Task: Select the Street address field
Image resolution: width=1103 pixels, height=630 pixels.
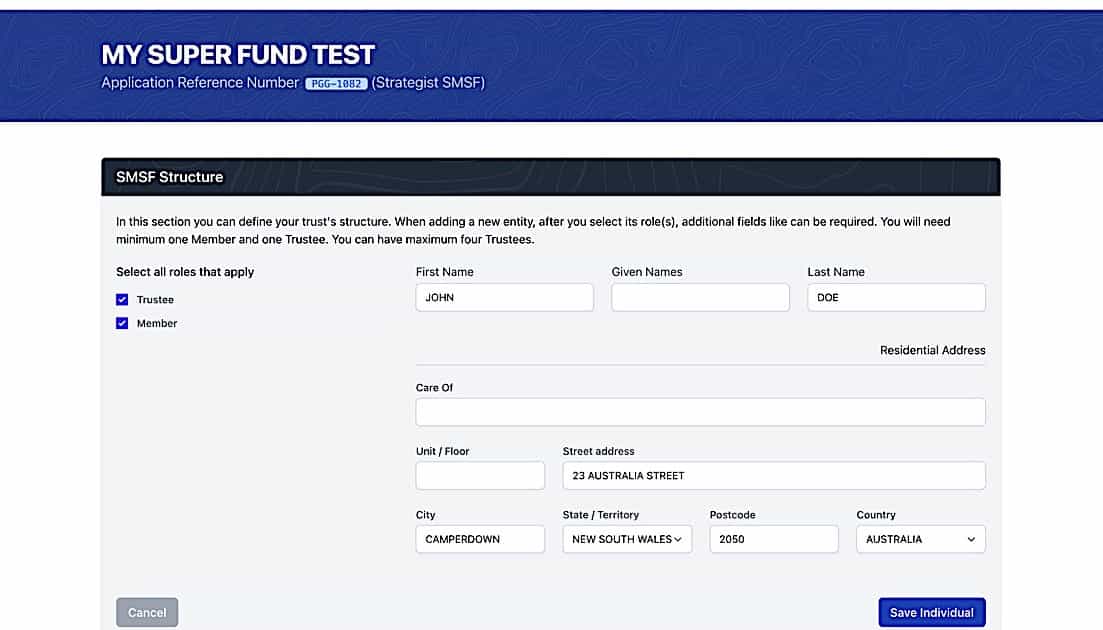Action: tap(773, 475)
